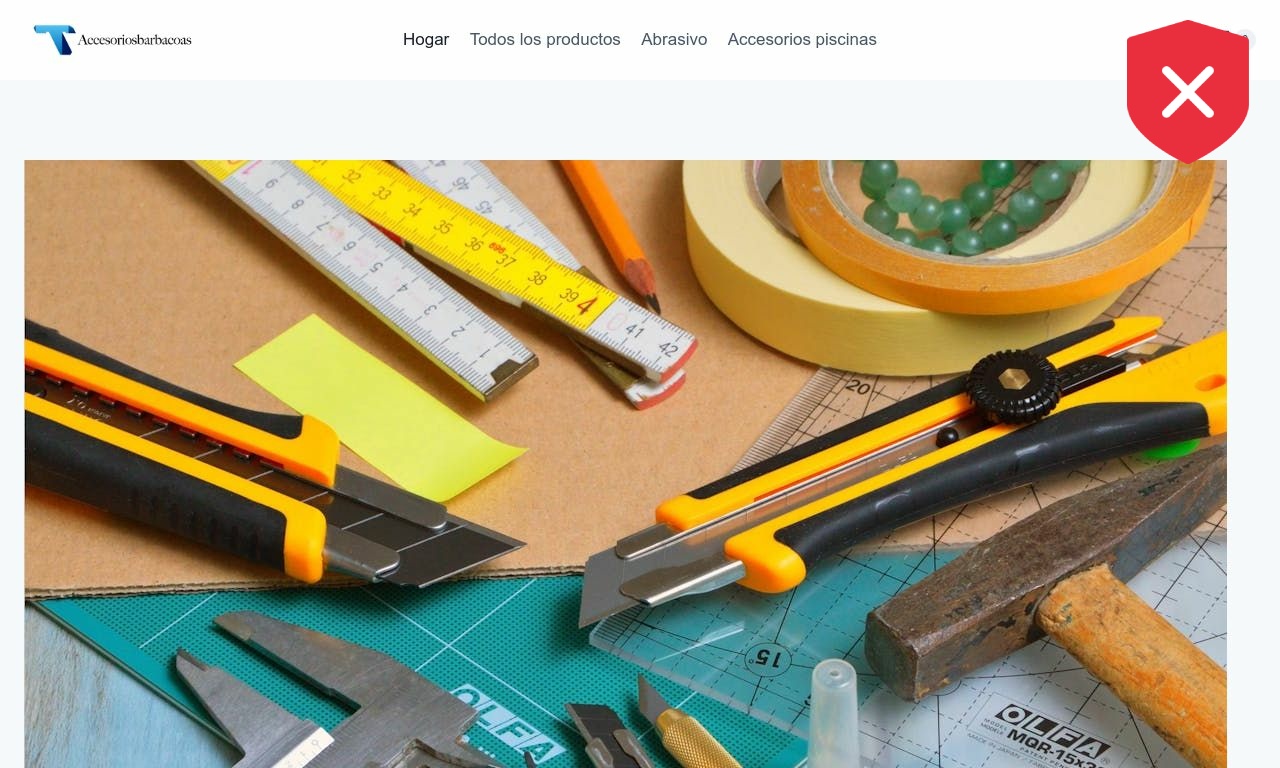Screen dimensions: 1280x768
Task: Go to Todos los productos page
Action: point(545,39)
